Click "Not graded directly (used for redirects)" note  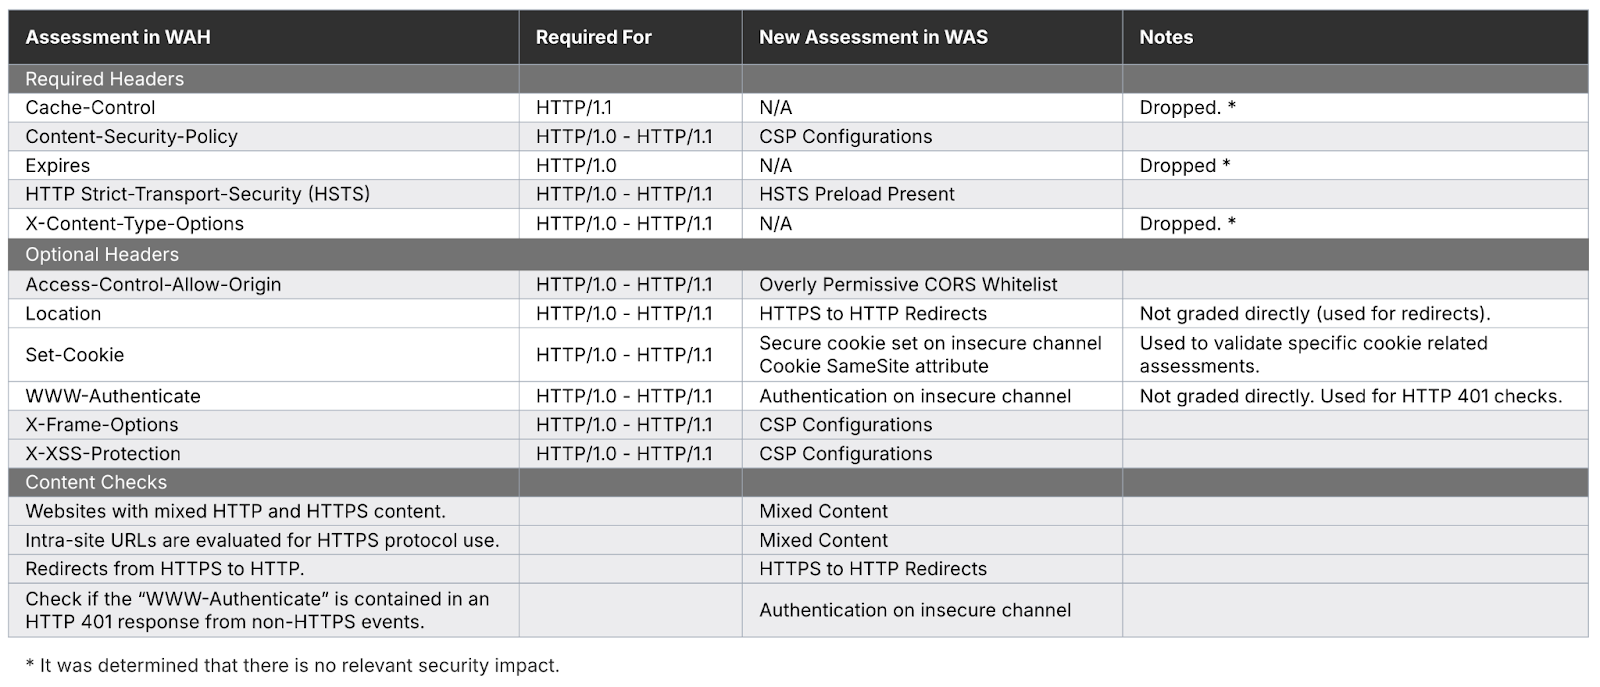coord(1314,314)
